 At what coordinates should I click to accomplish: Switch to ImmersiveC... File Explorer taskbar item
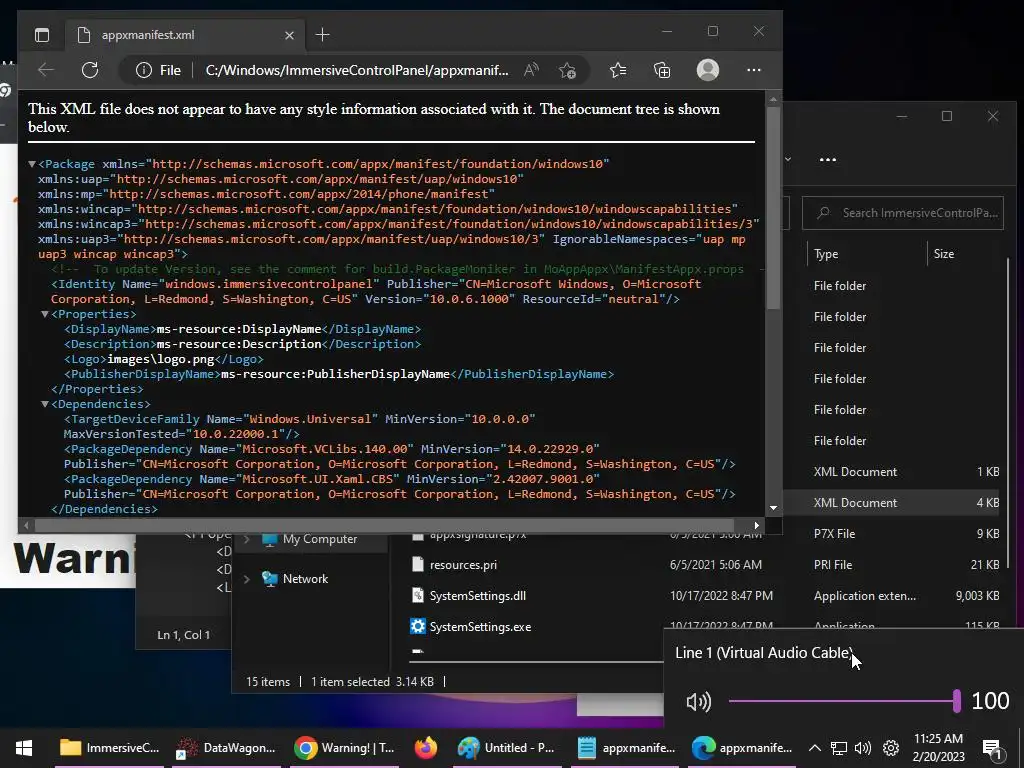tap(108, 748)
